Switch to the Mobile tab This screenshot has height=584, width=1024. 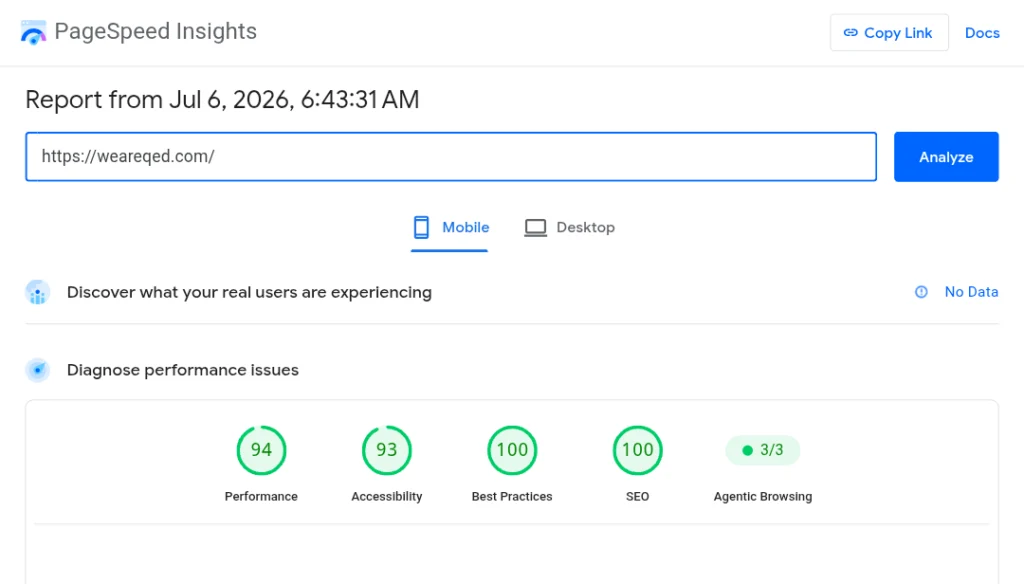450,227
